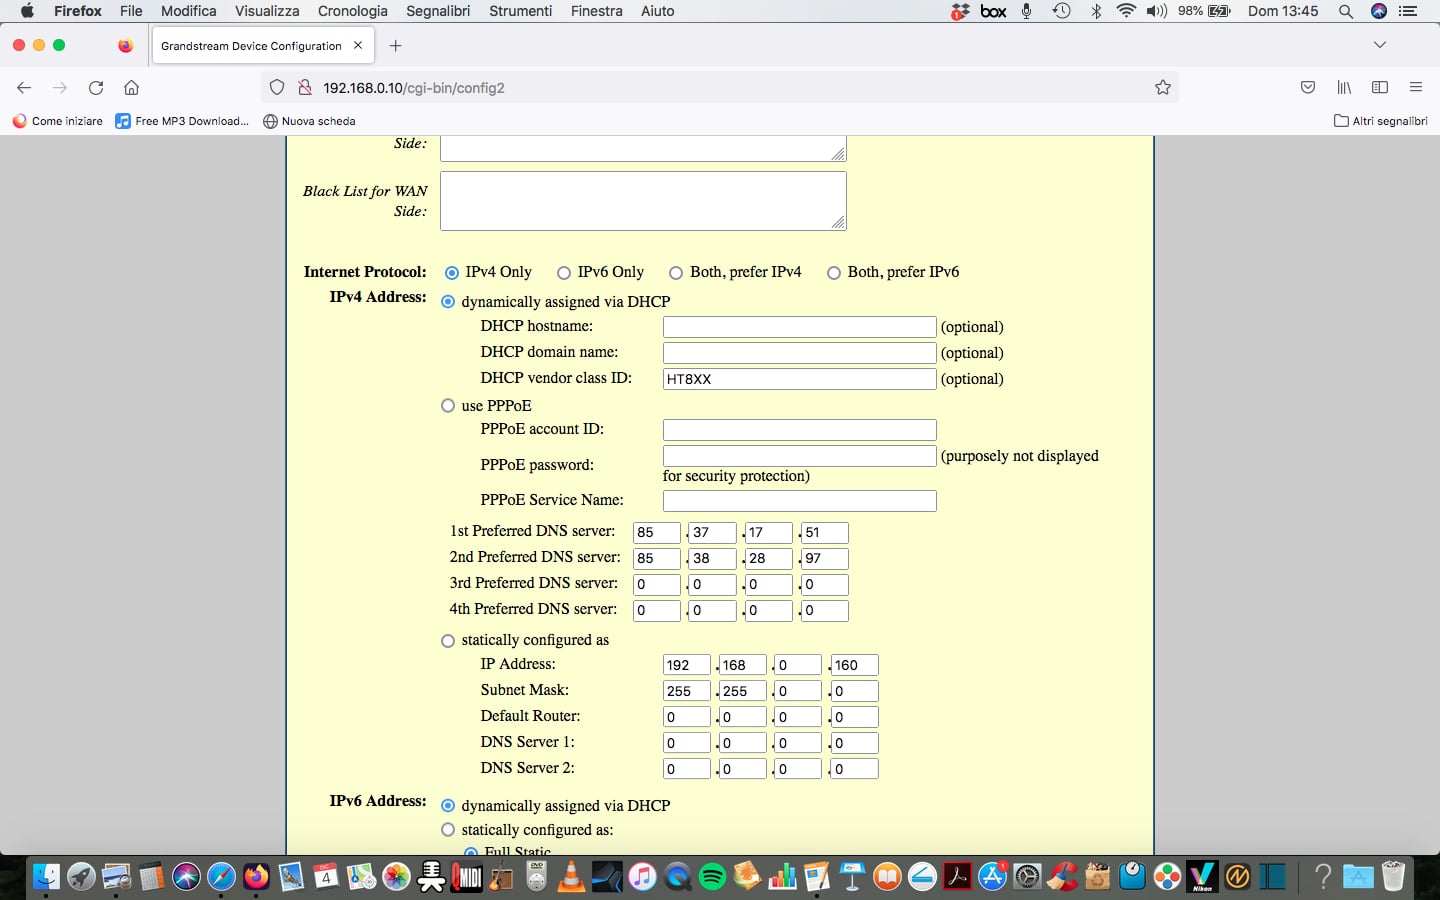Go to the Firefox home page
This screenshot has width=1440, height=900.
[x=131, y=88]
